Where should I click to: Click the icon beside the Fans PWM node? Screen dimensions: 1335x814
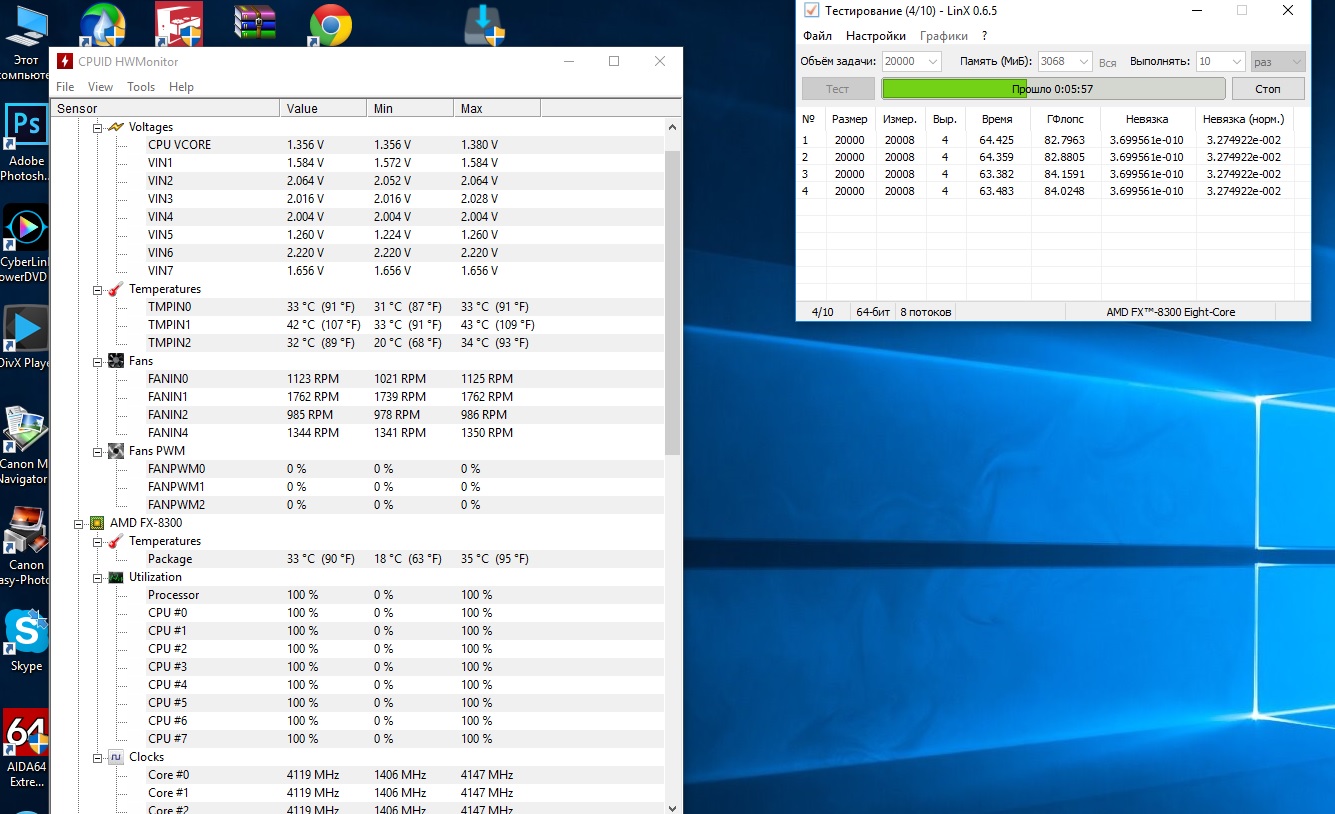pos(116,451)
